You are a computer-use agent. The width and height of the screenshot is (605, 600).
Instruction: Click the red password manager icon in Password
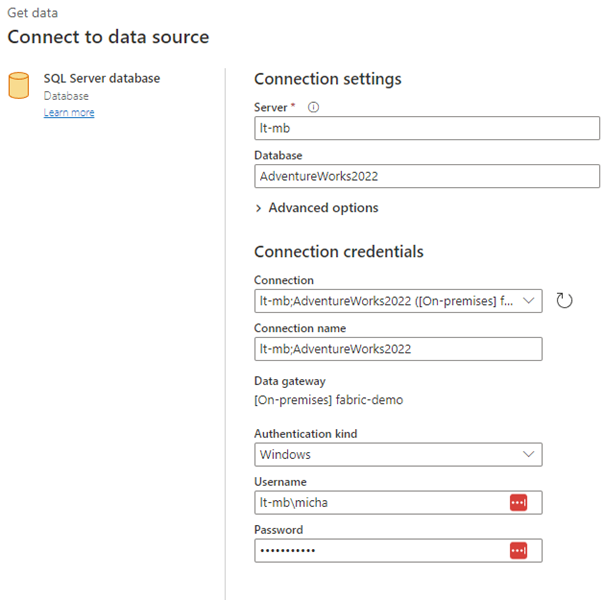(518, 551)
